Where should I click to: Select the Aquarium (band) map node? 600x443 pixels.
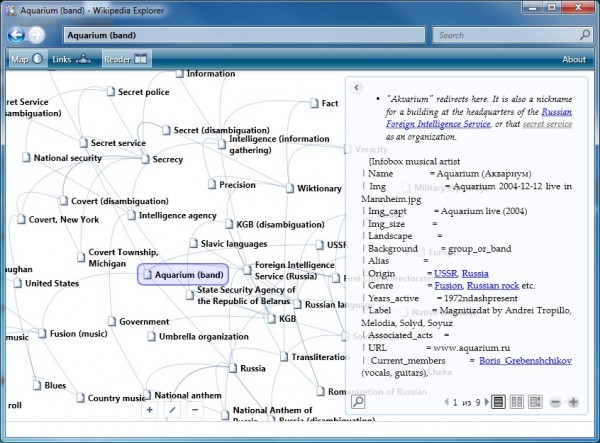click(x=183, y=274)
